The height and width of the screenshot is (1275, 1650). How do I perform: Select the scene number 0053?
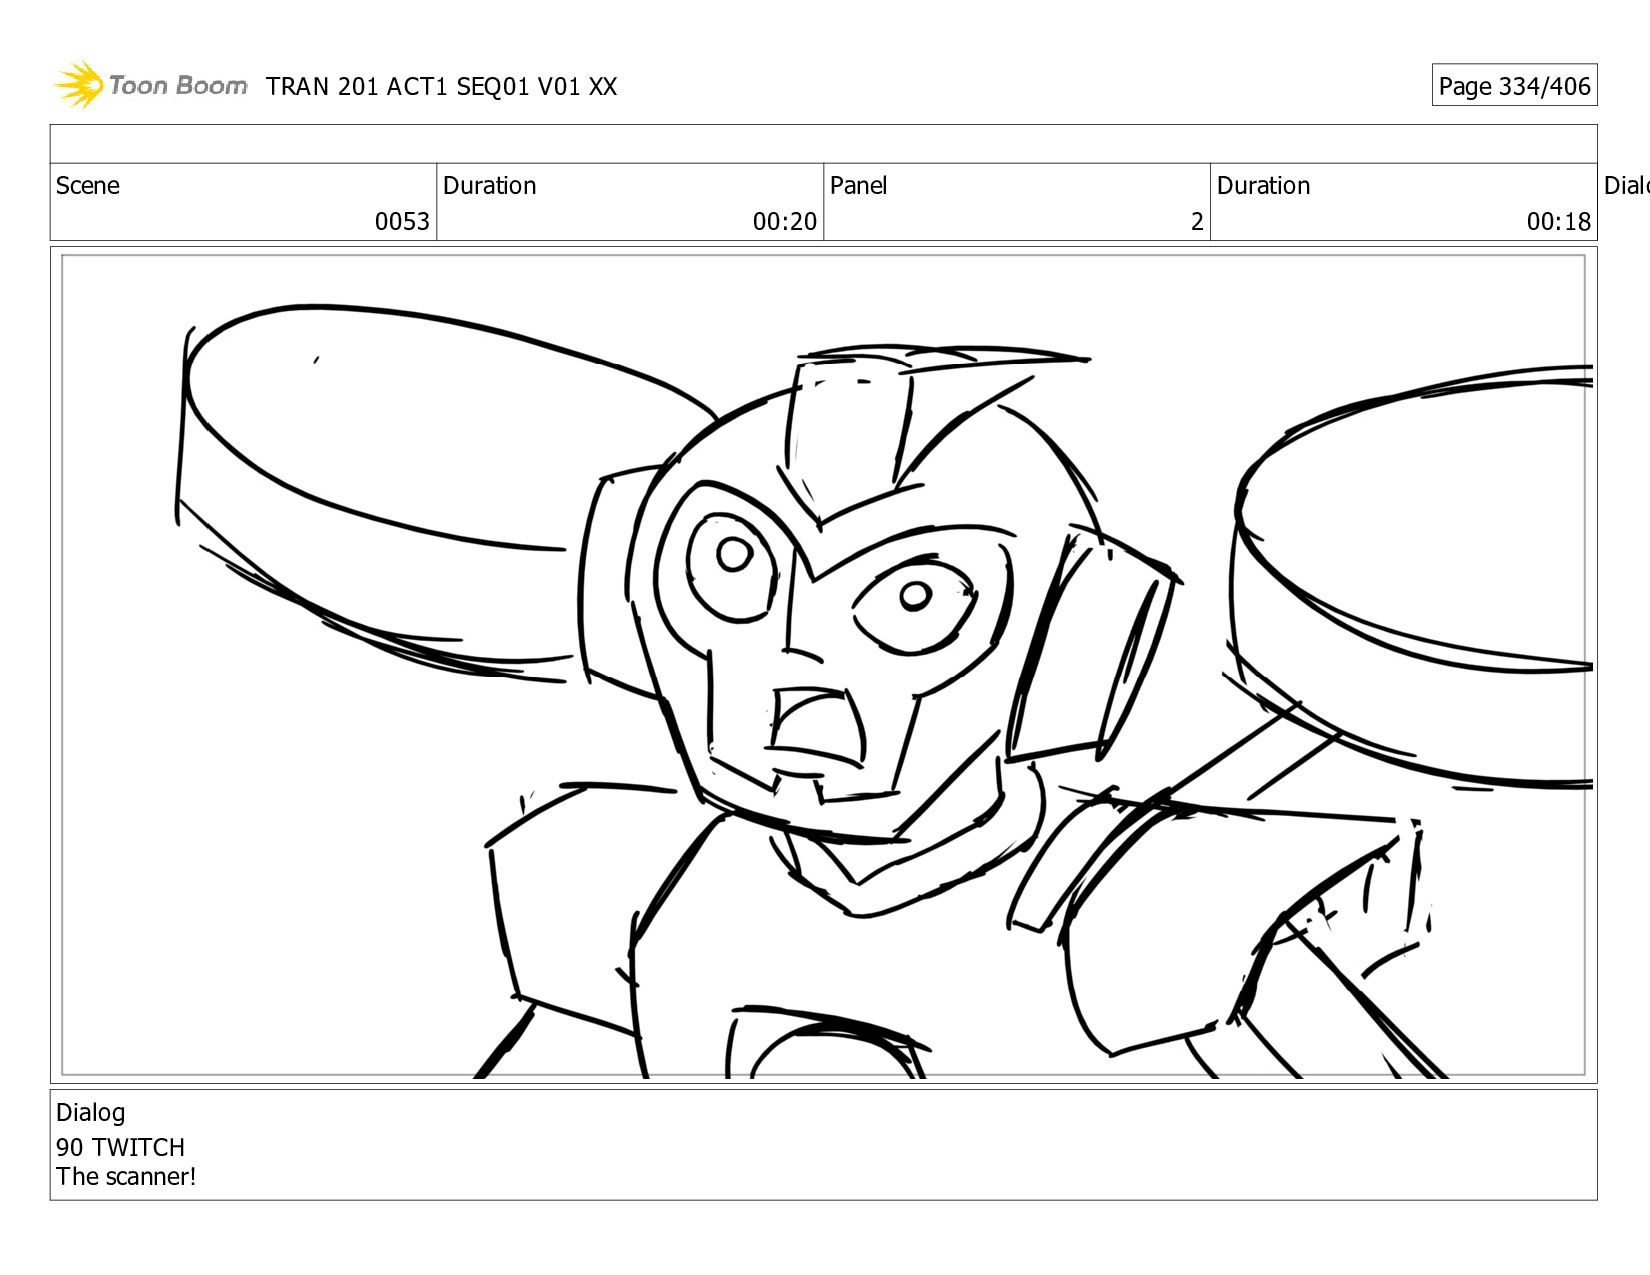402,221
